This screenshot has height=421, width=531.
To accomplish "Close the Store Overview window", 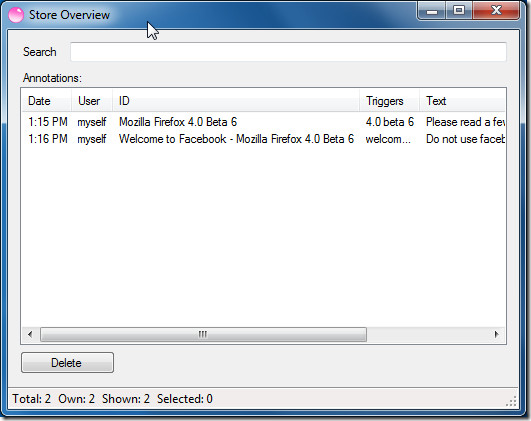I will 496,11.
